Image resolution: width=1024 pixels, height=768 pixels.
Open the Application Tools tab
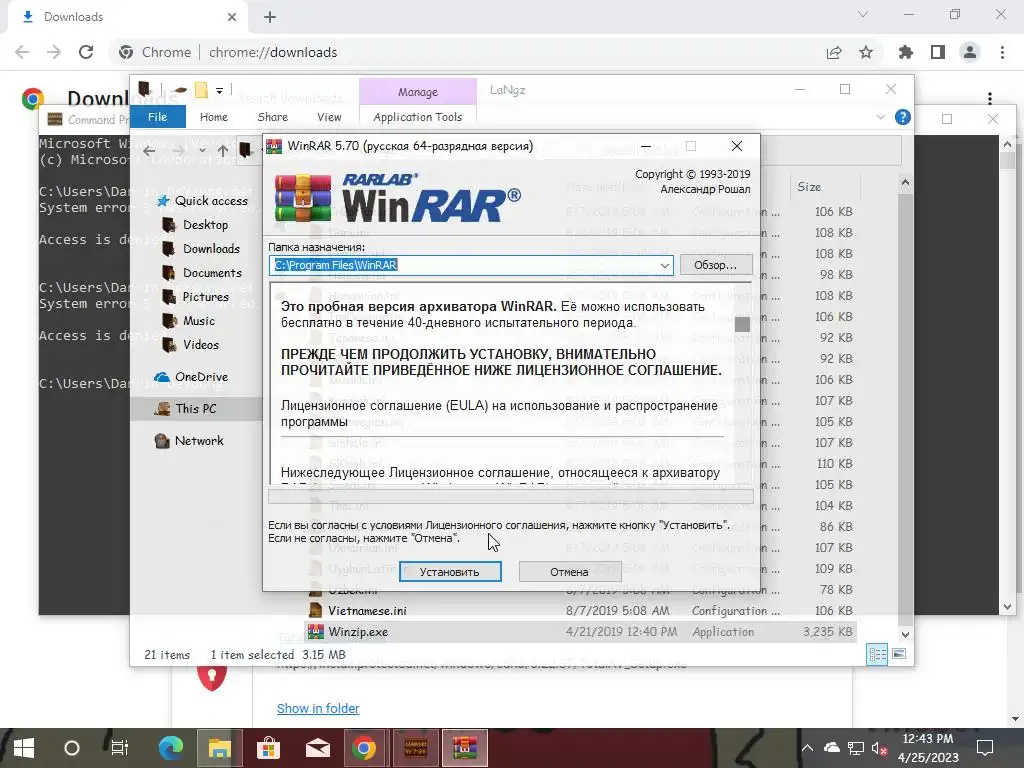click(417, 117)
